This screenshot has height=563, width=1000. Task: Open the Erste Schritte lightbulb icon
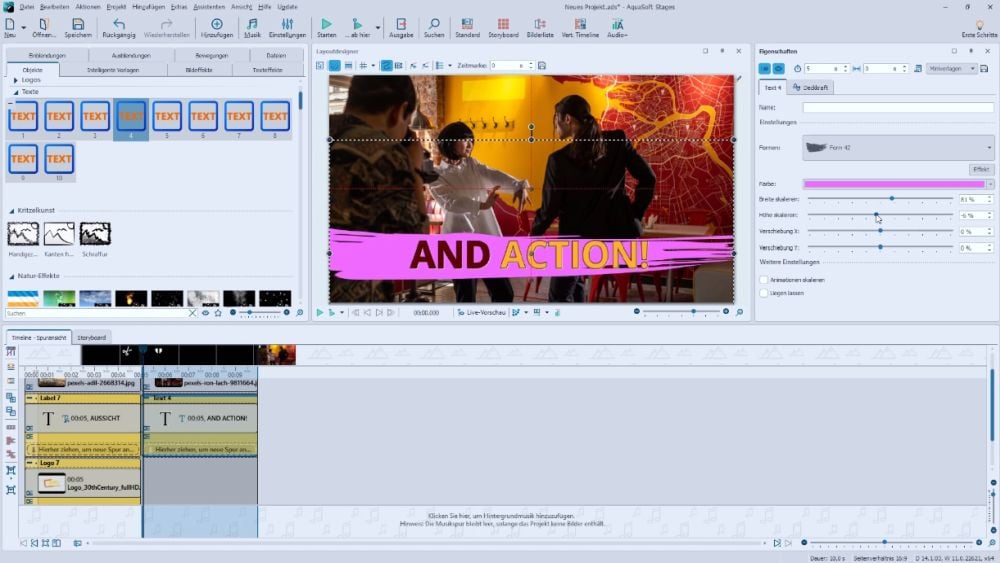tap(979, 24)
